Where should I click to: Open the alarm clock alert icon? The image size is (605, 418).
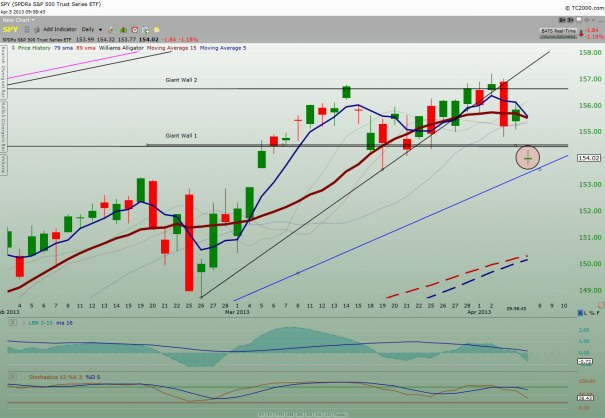coord(135,30)
